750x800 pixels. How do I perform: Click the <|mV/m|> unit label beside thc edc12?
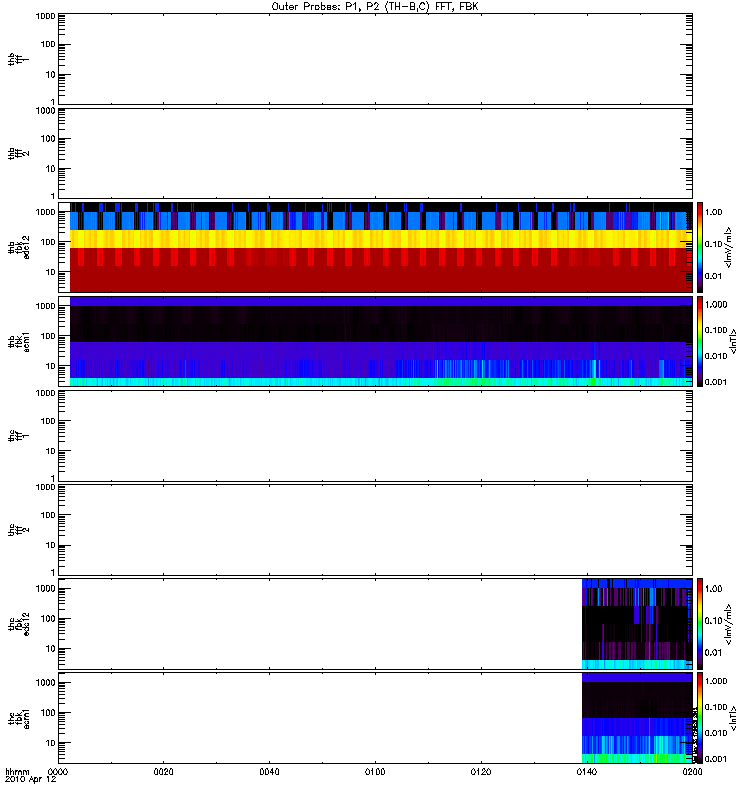coord(729,624)
